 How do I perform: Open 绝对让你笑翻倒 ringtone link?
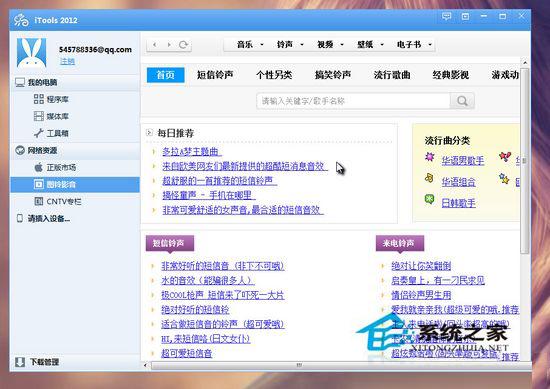[x=421, y=266]
